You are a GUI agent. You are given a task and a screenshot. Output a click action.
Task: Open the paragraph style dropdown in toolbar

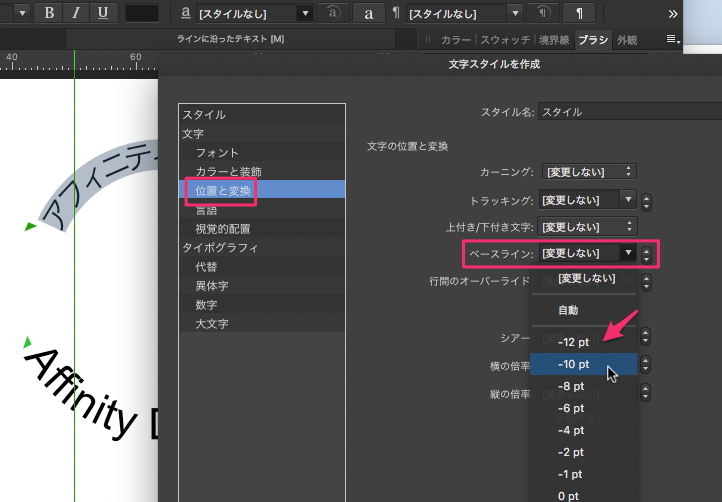pyautogui.click(x=465, y=13)
